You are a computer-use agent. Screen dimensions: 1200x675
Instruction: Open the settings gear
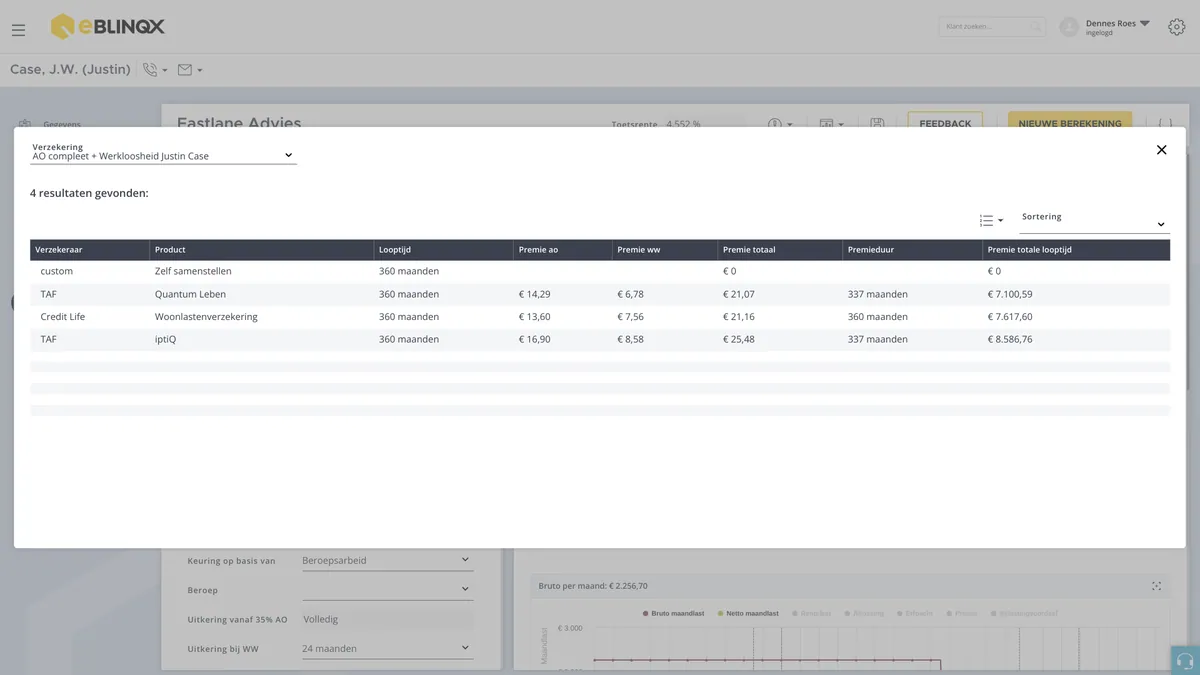pyautogui.click(x=1177, y=27)
